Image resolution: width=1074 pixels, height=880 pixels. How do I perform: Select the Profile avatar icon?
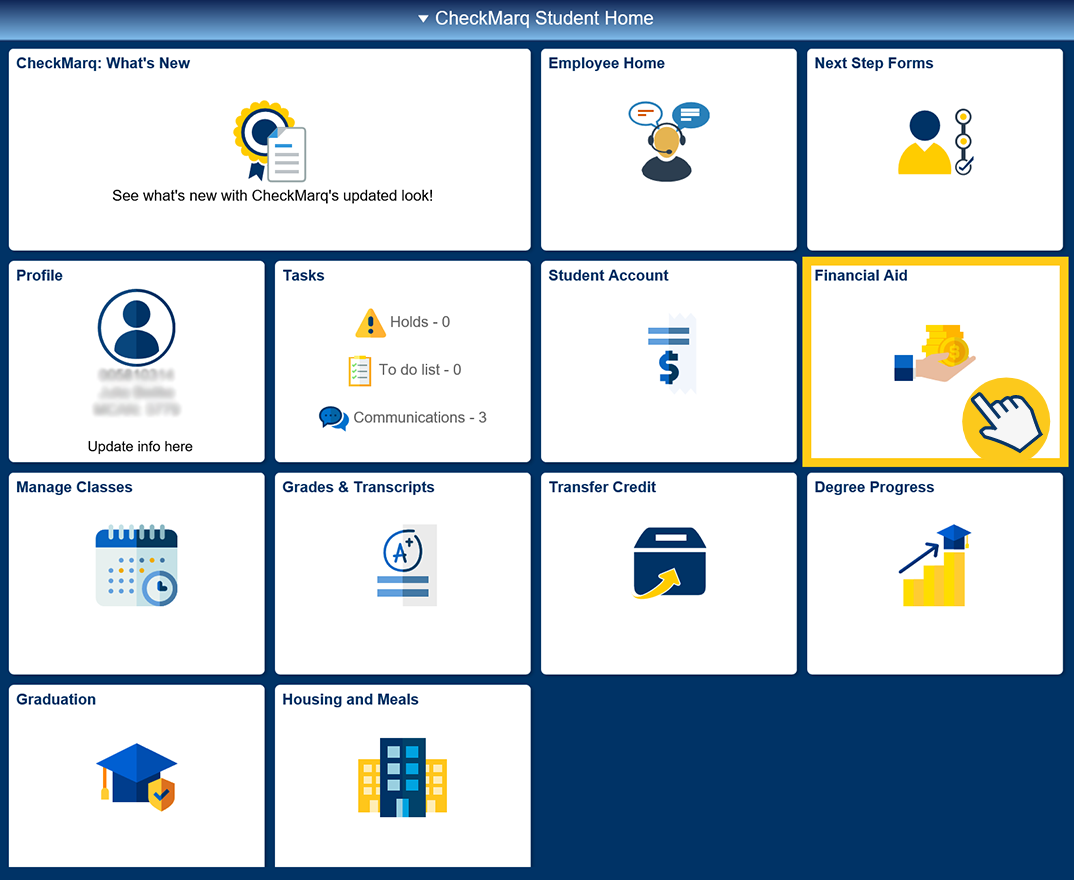(x=136, y=328)
